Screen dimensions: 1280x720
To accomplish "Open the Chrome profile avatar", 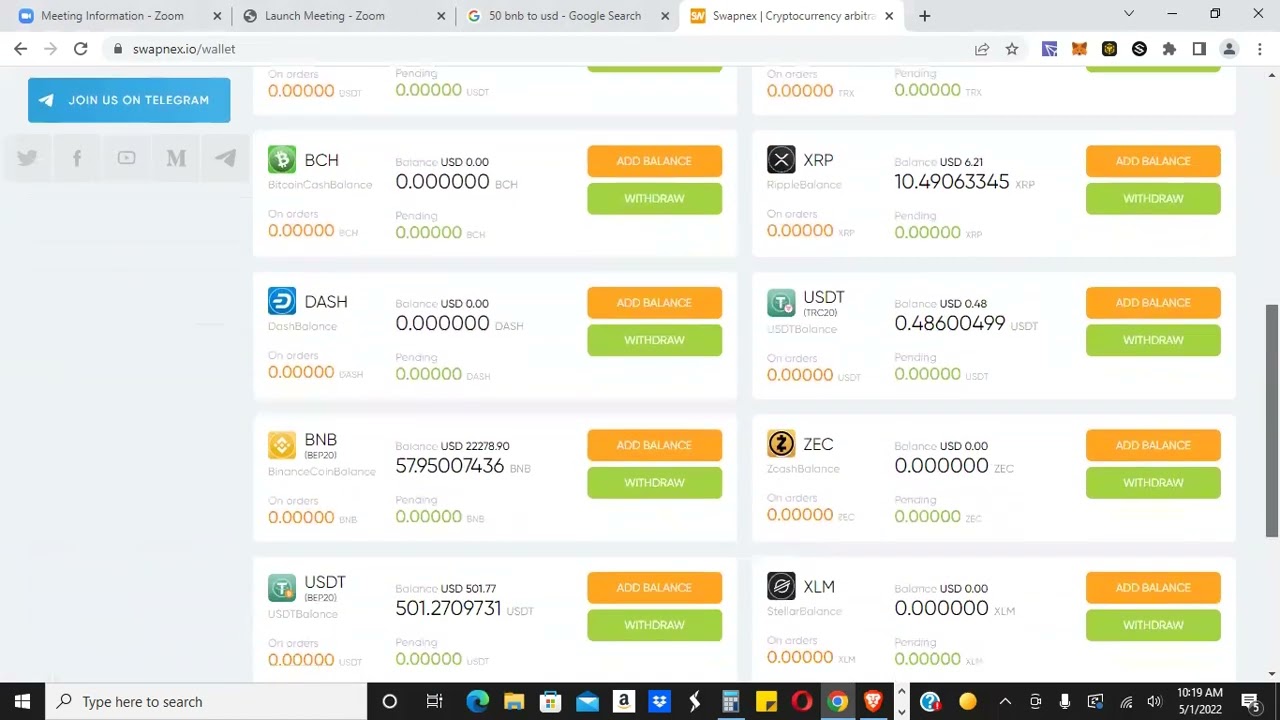I will coord(1229,49).
